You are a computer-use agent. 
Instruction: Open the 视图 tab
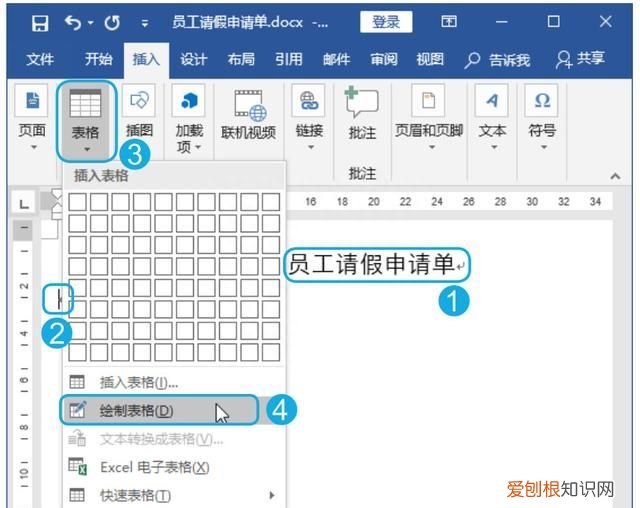430,60
